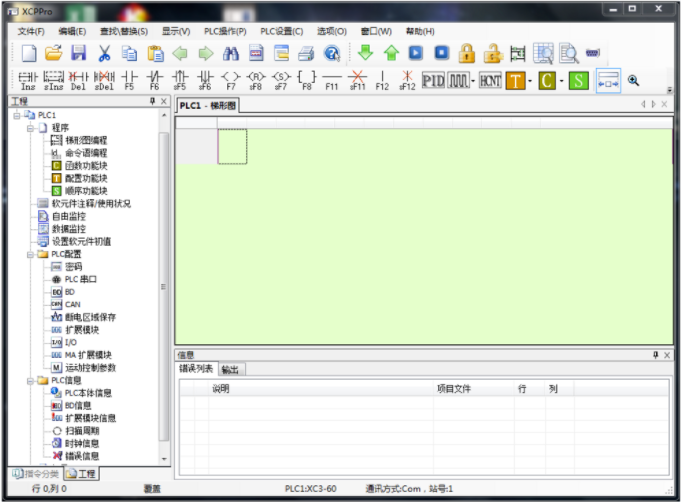Pin the 工程 panel with pushpin
The width and height of the screenshot is (681, 502).
pos(152,102)
